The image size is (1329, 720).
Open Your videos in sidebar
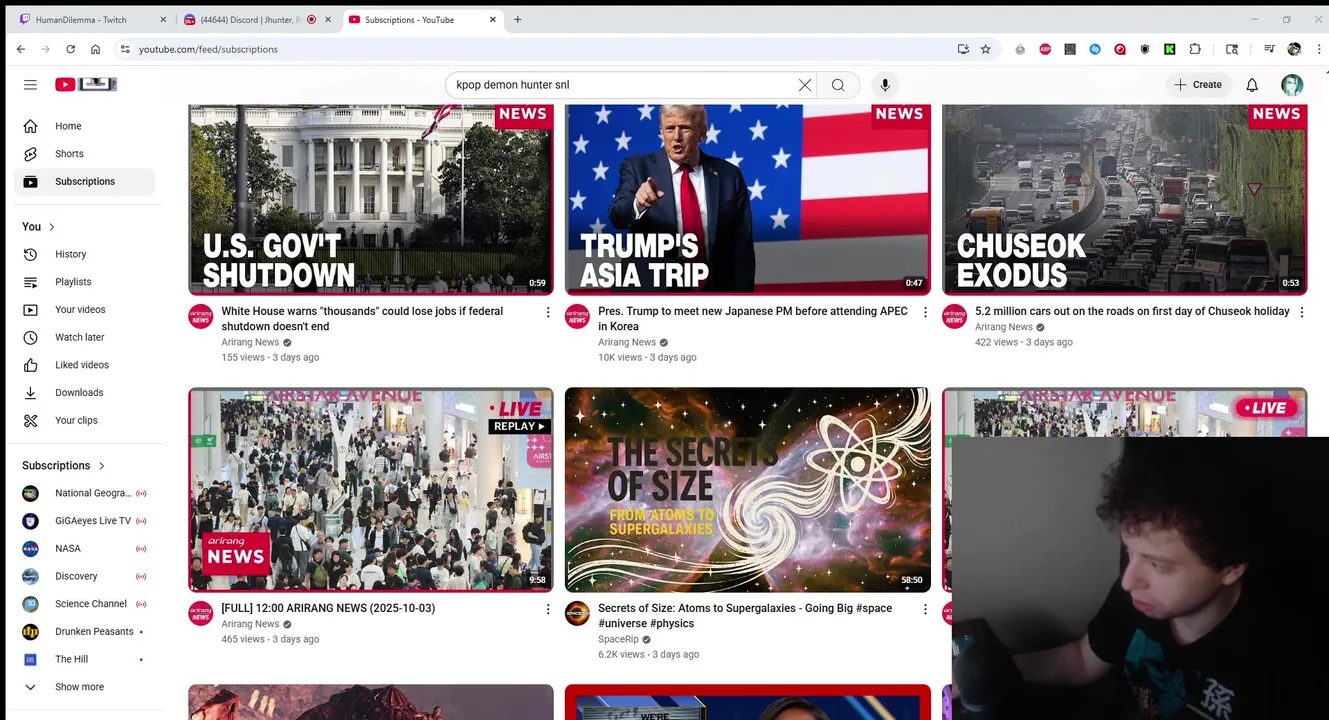tap(85, 310)
